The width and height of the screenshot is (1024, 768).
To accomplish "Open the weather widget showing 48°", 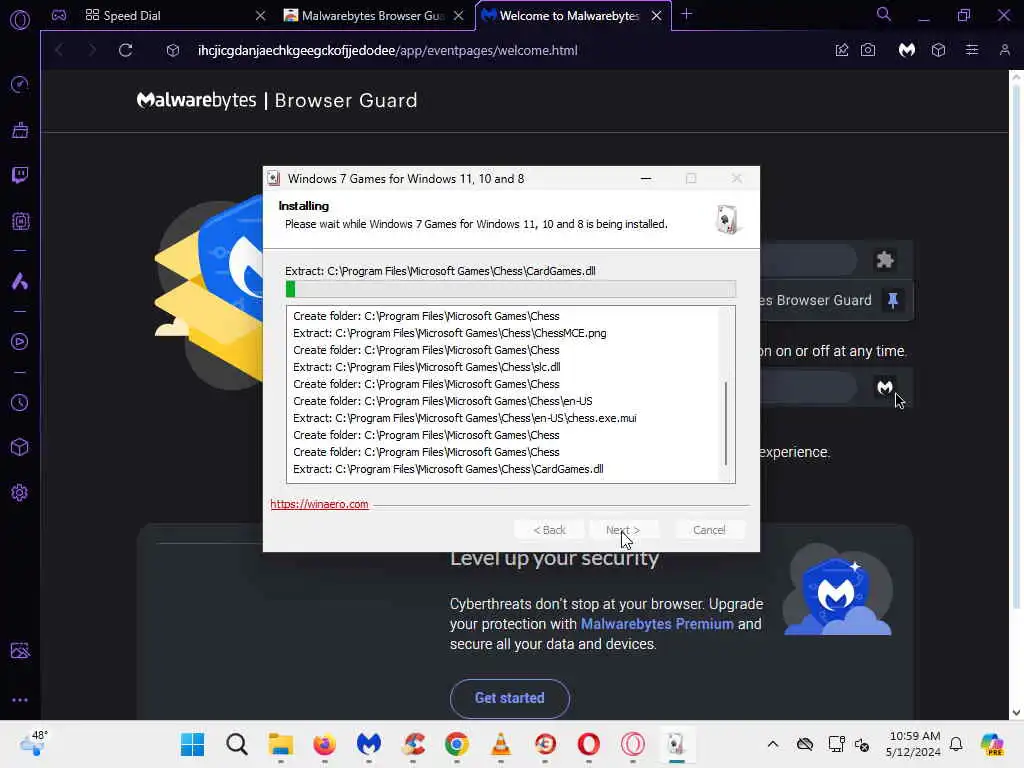I will 34,744.
